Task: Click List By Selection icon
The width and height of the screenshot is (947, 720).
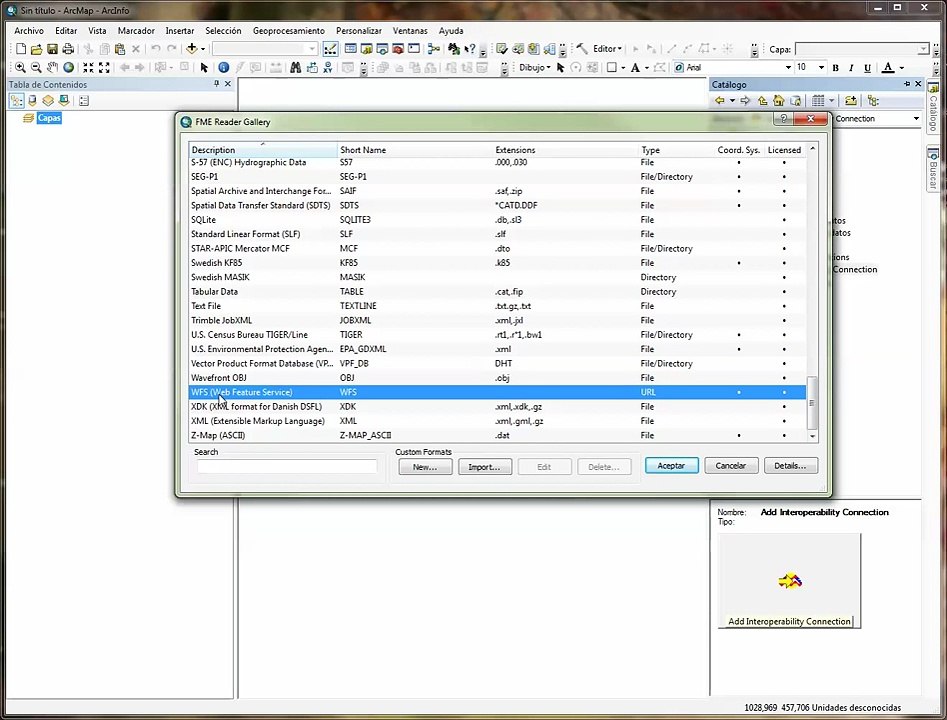Action: 63,101
